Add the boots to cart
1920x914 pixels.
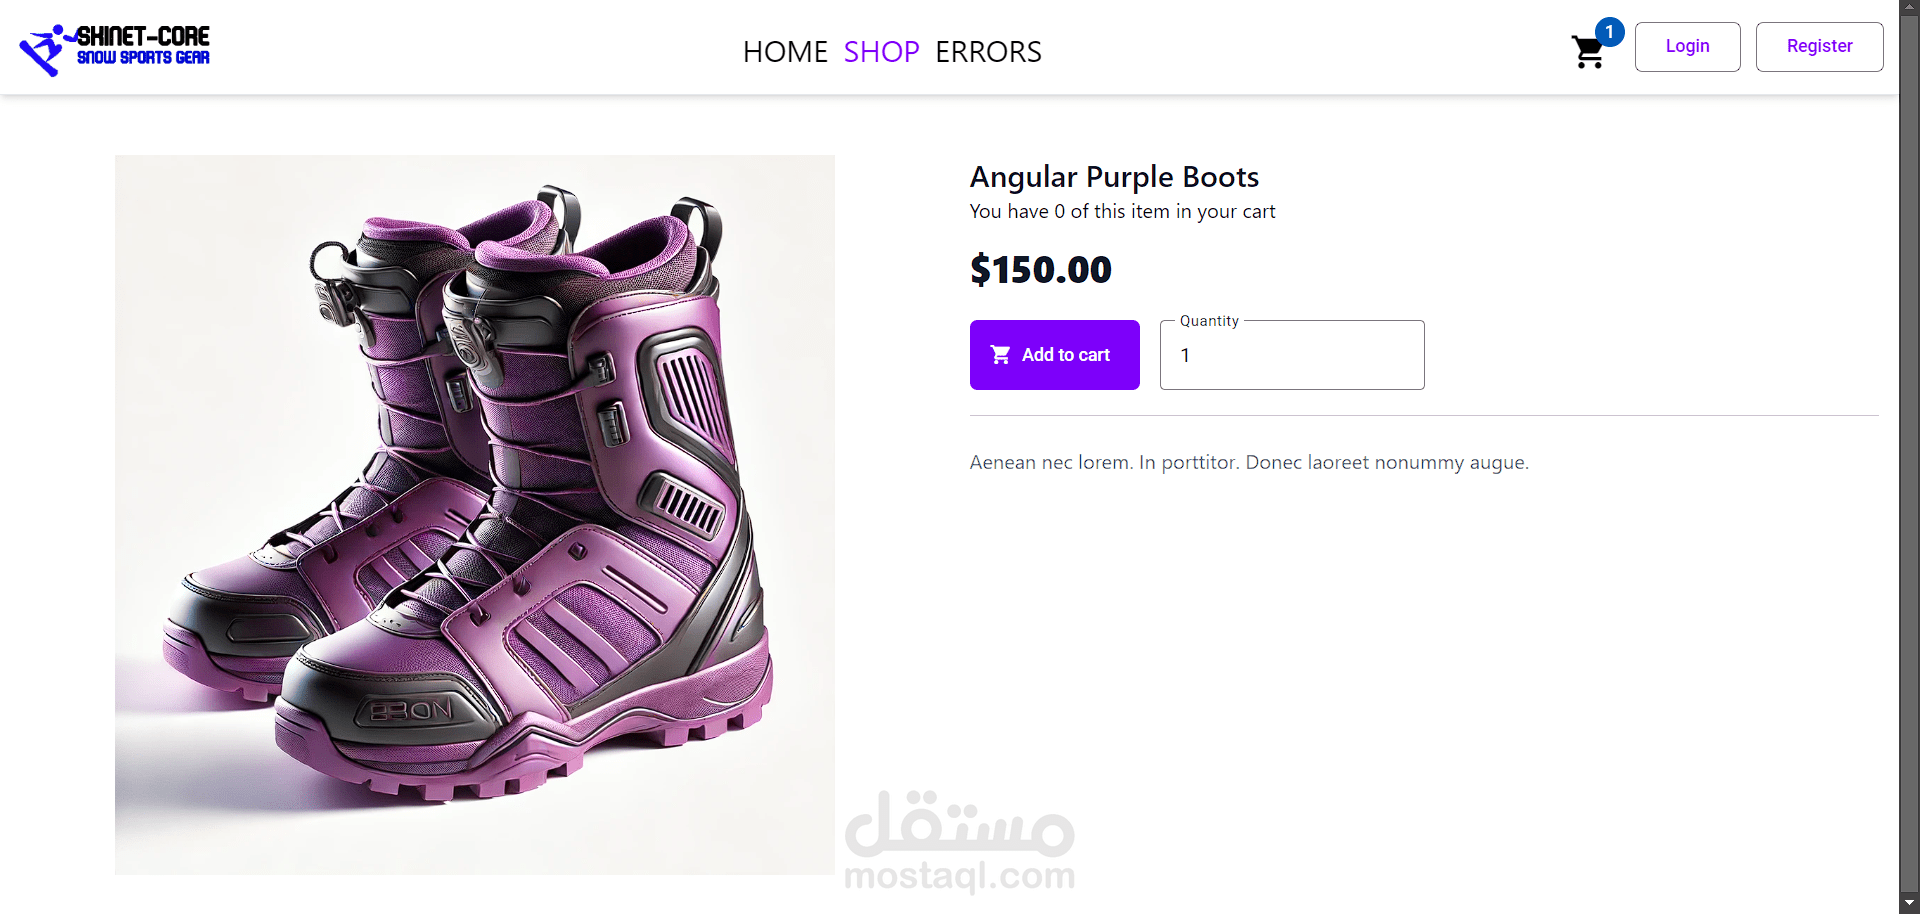pyautogui.click(x=1054, y=355)
